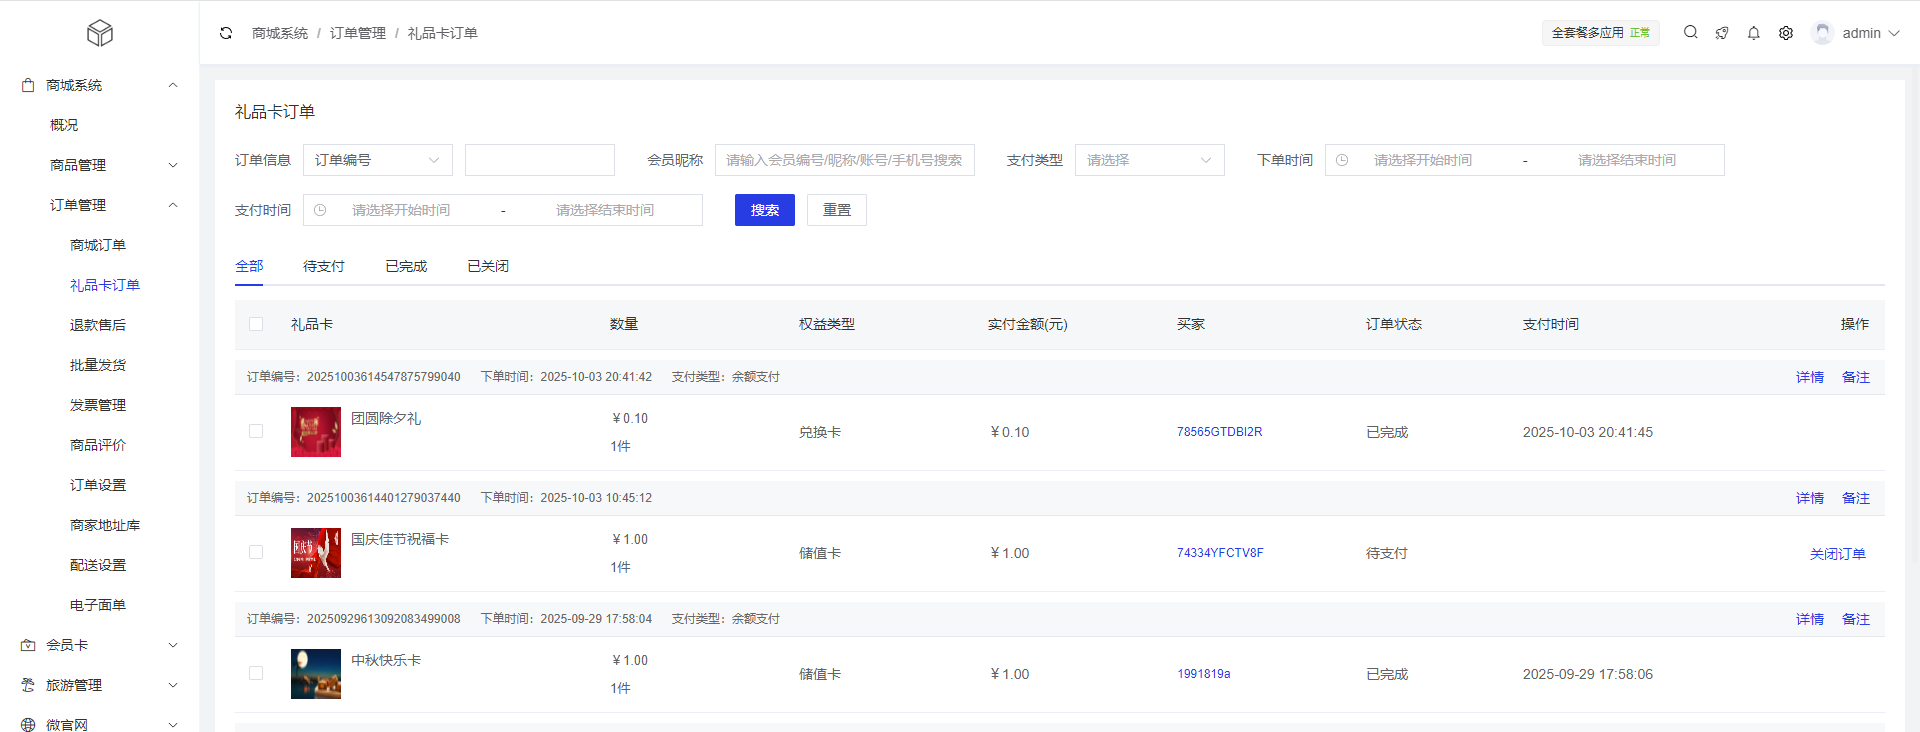The image size is (1920, 732).
Task: Open 退款售后 in the sidebar
Action: click(x=98, y=325)
